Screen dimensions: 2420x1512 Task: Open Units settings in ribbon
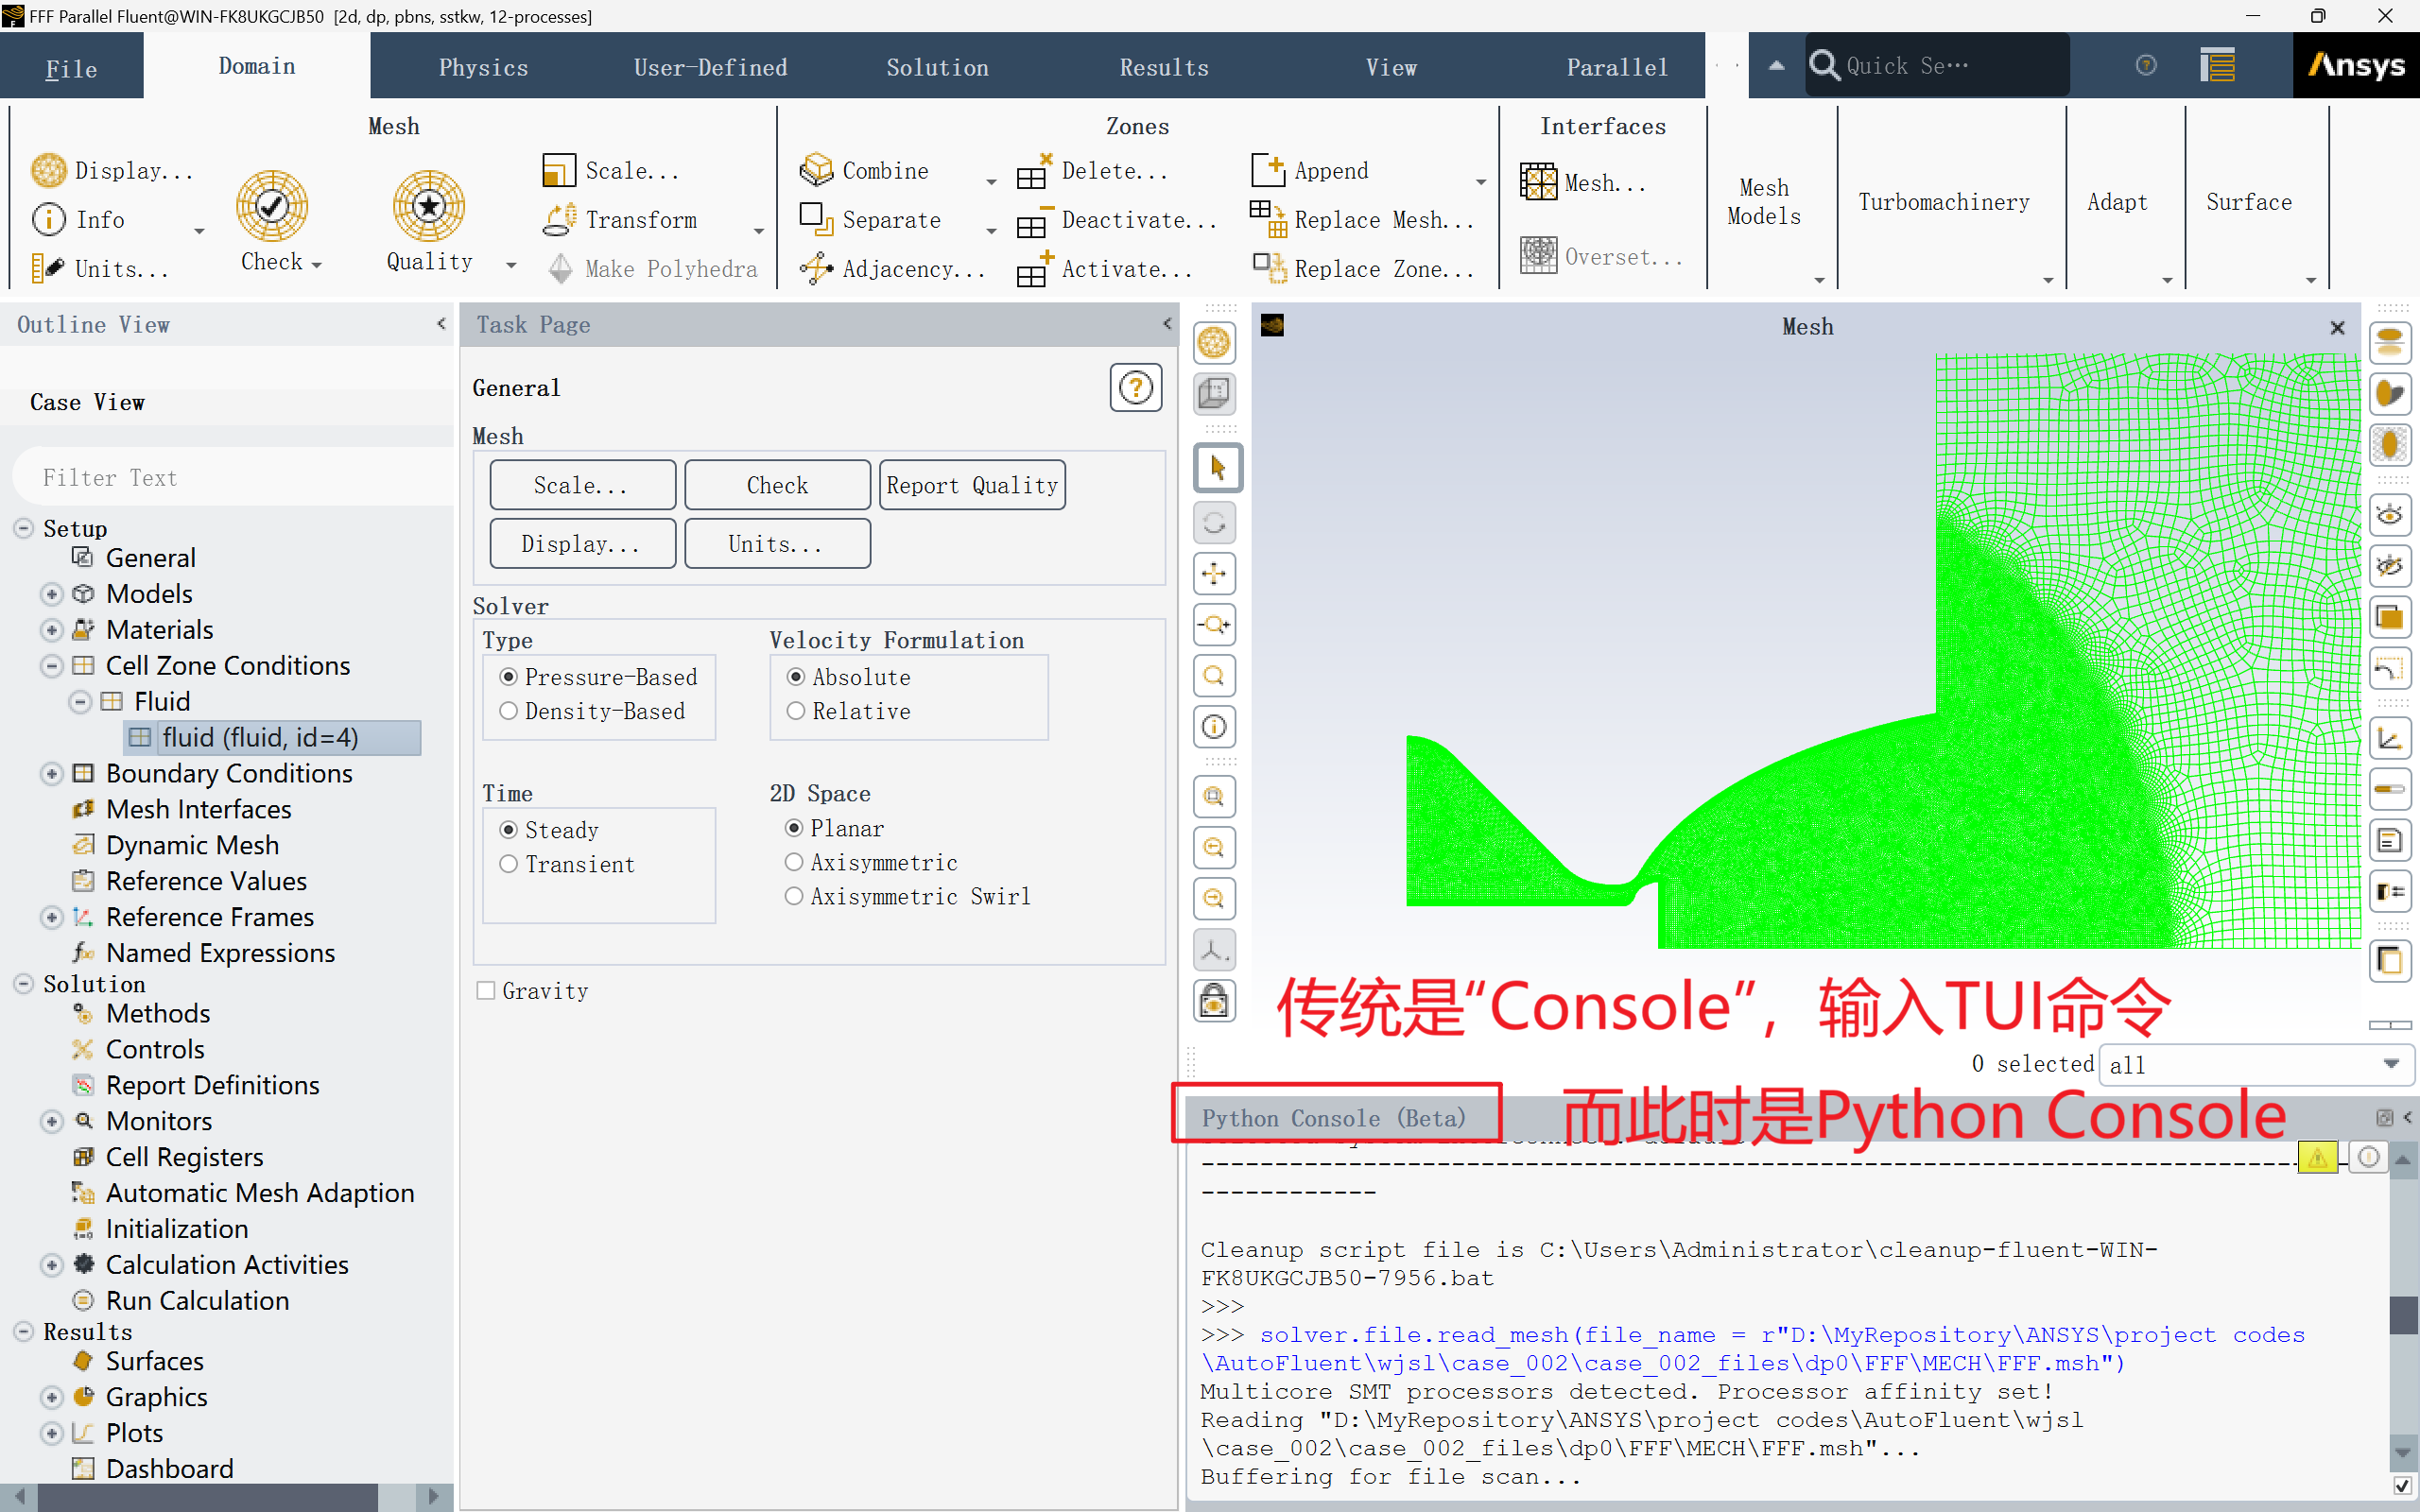pyautogui.click(x=48, y=269)
